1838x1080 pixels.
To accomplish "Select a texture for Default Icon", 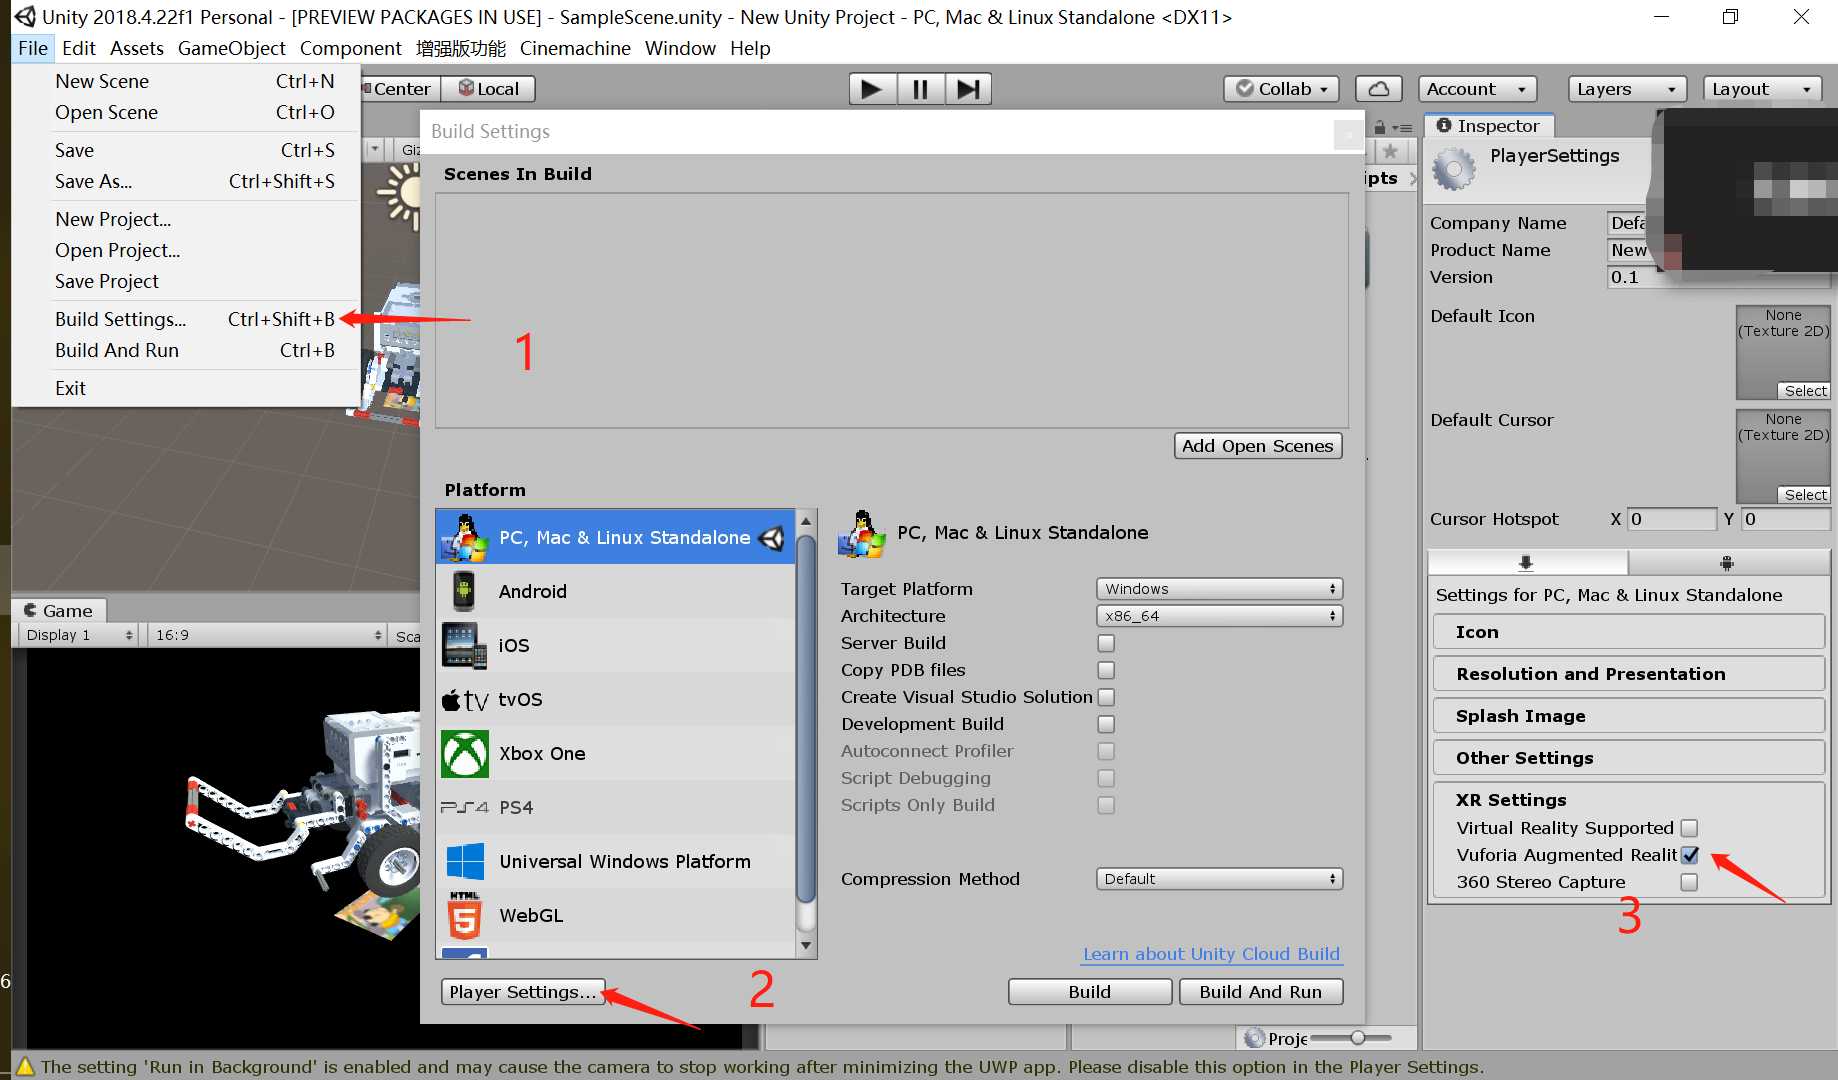I will coord(1804,391).
